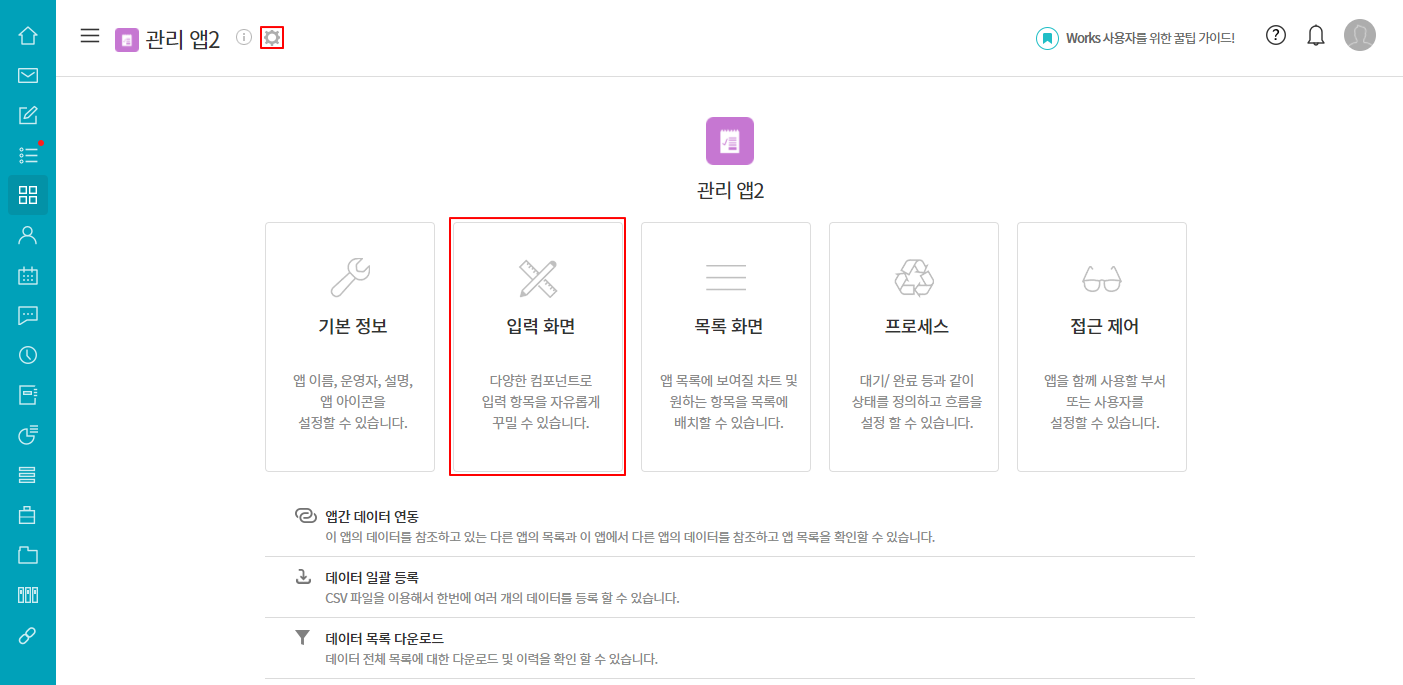1403x685 pixels.
Task: Open the clock icon in sidebar
Action: pos(28,355)
